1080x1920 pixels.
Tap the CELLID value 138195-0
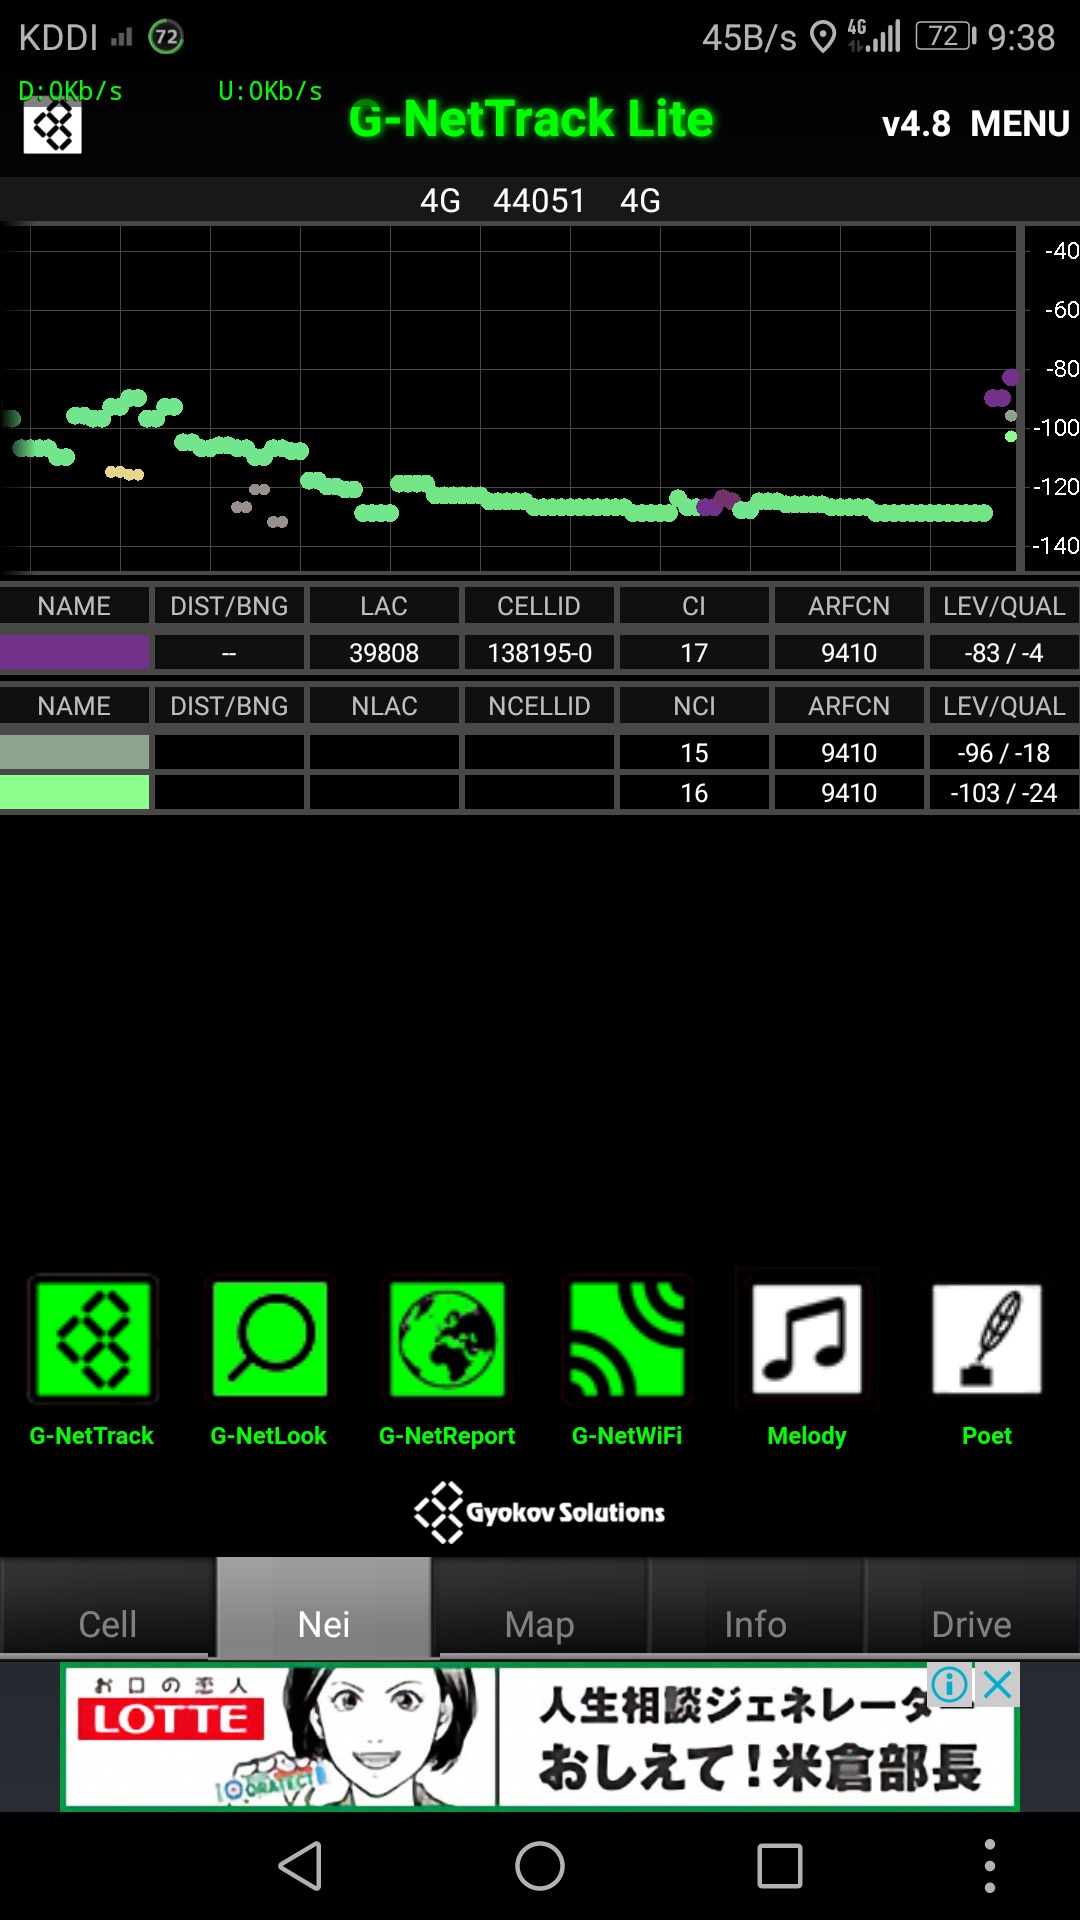pyautogui.click(x=539, y=653)
